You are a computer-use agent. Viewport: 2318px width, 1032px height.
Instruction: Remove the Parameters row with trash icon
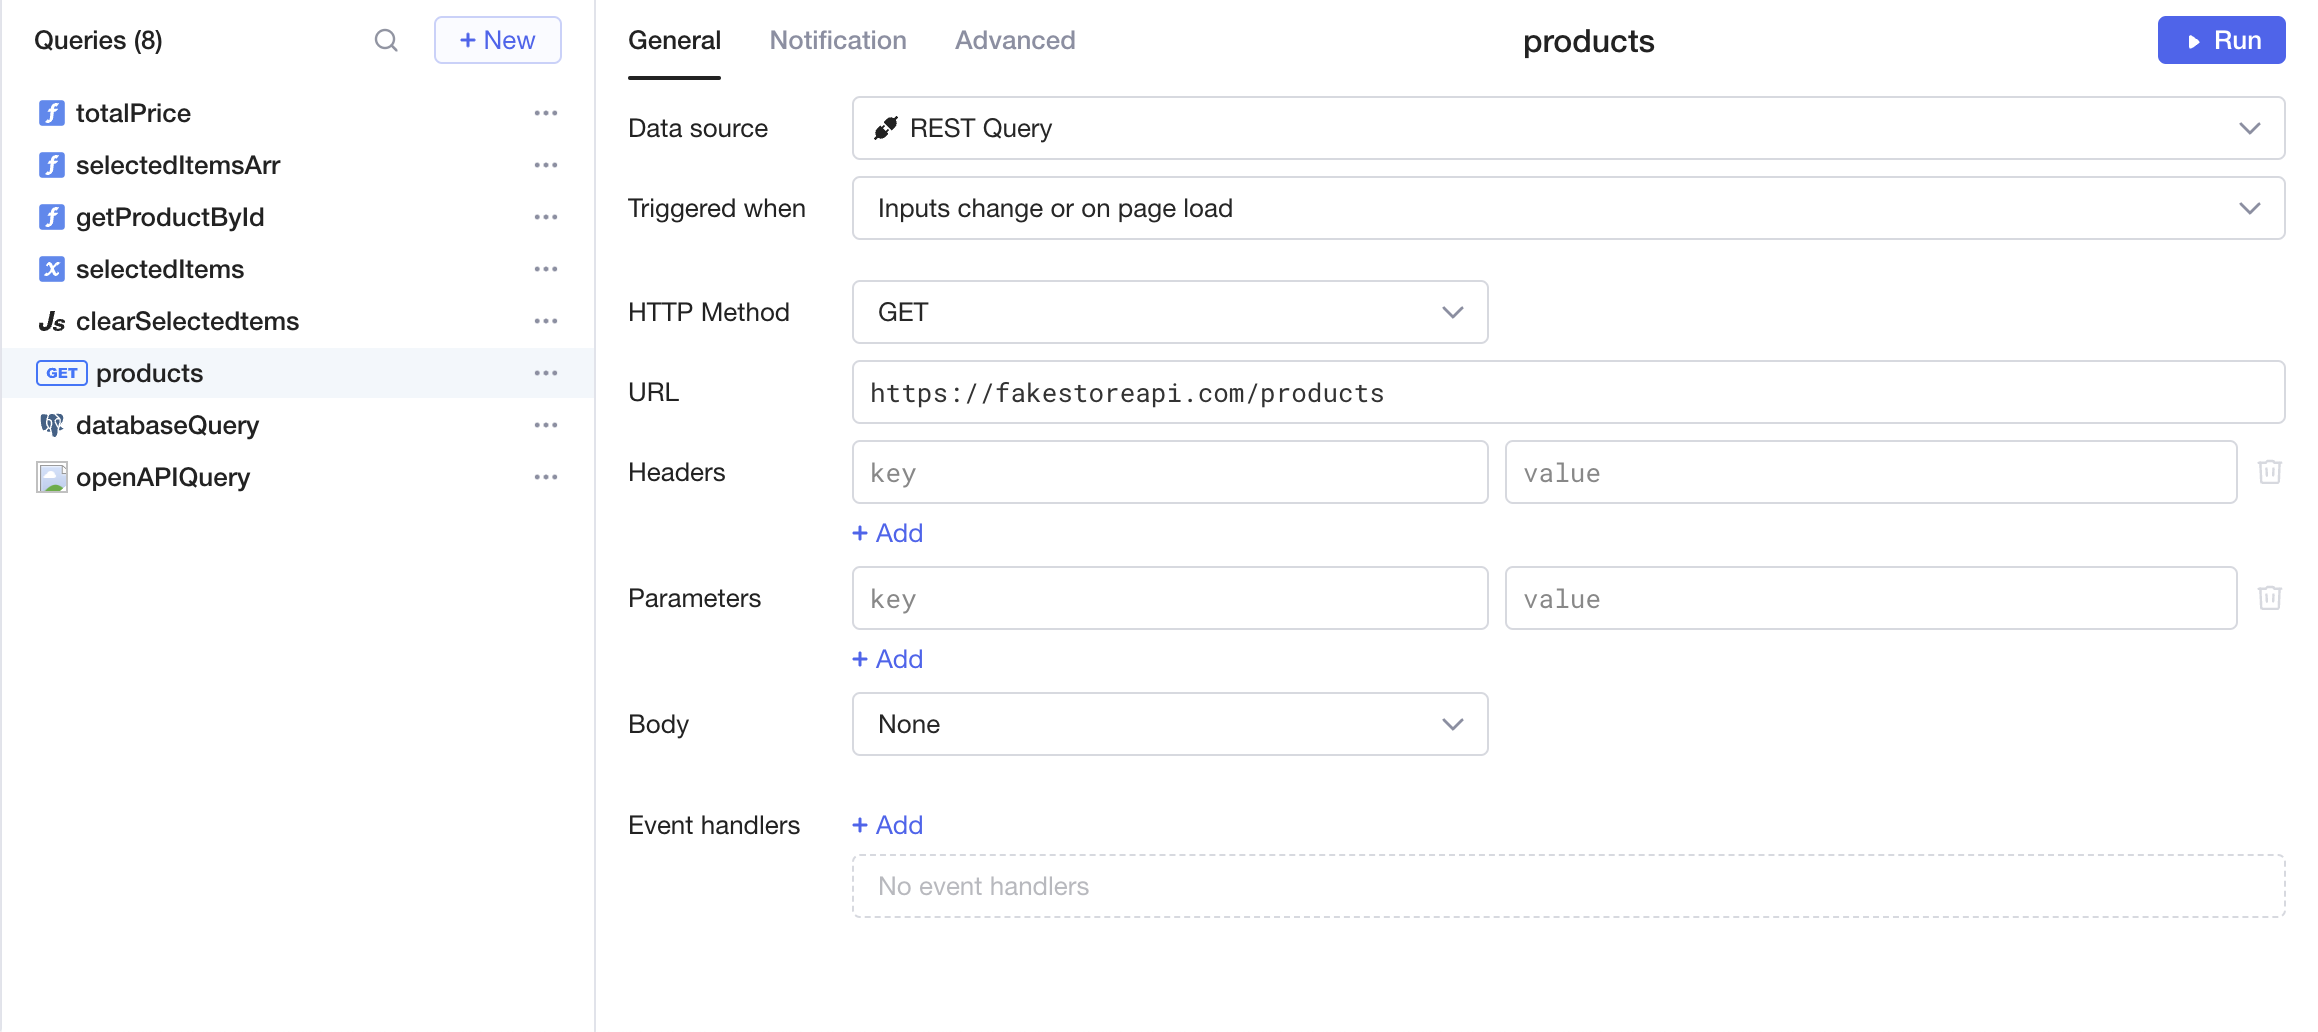click(2269, 598)
